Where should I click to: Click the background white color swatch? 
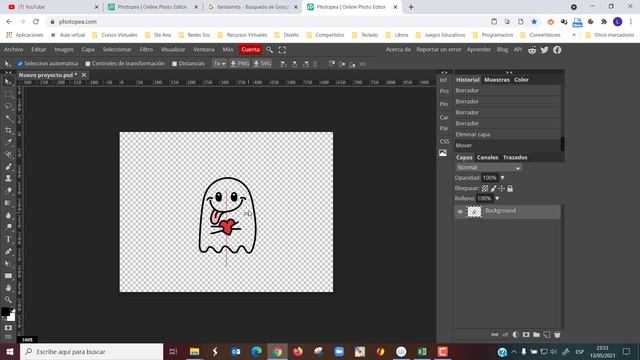click(x=12, y=318)
